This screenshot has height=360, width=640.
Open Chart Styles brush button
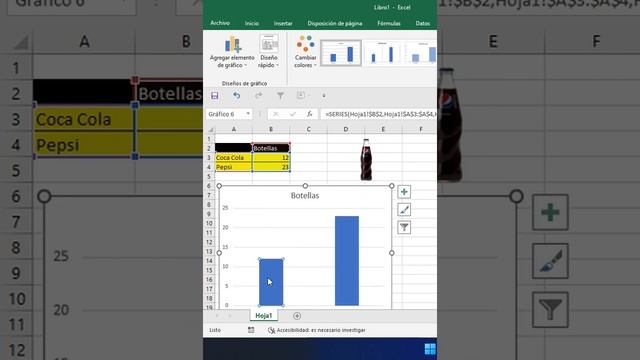point(404,210)
